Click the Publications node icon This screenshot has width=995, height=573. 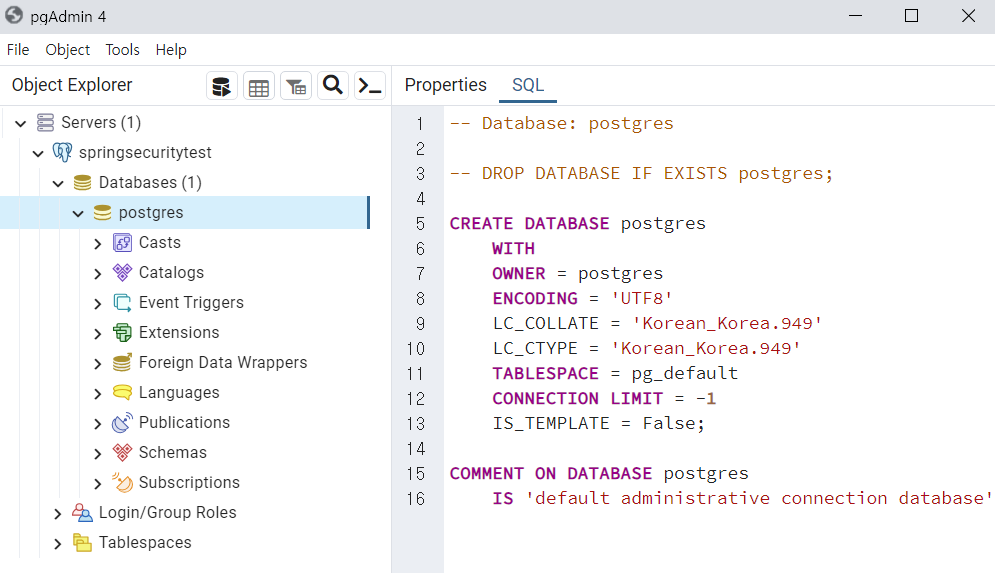click(122, 423)
